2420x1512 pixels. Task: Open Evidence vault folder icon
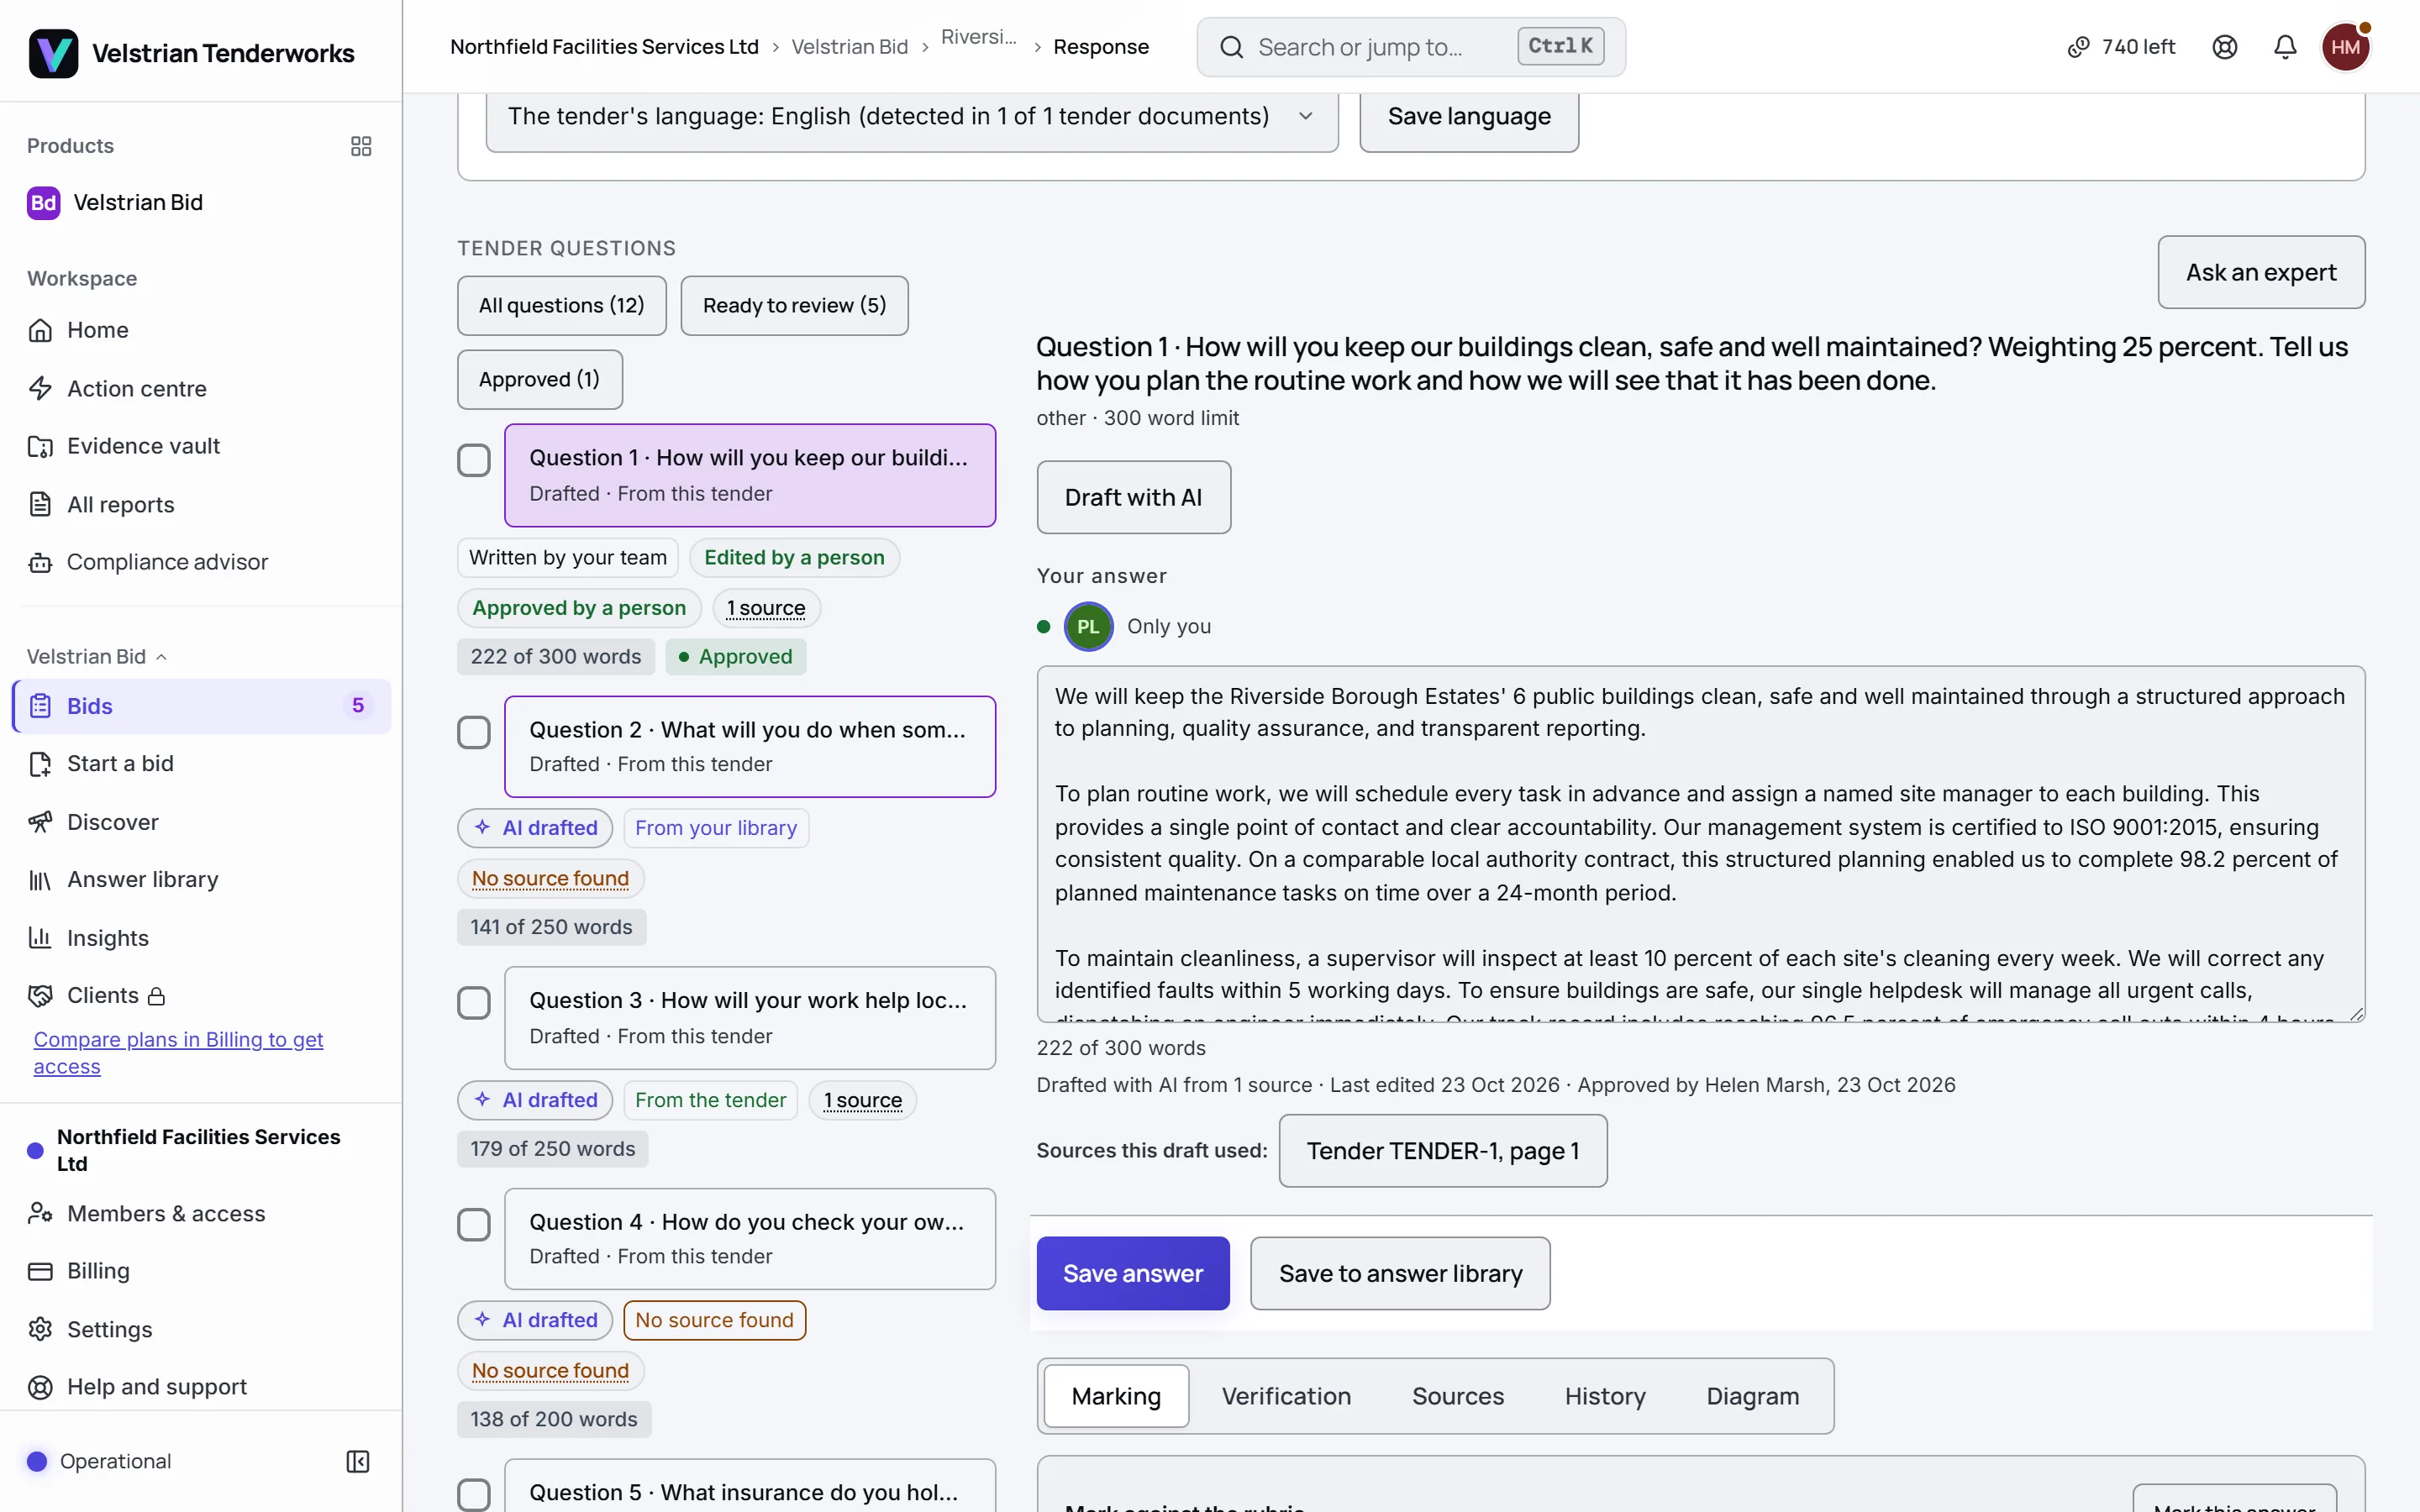40,446
